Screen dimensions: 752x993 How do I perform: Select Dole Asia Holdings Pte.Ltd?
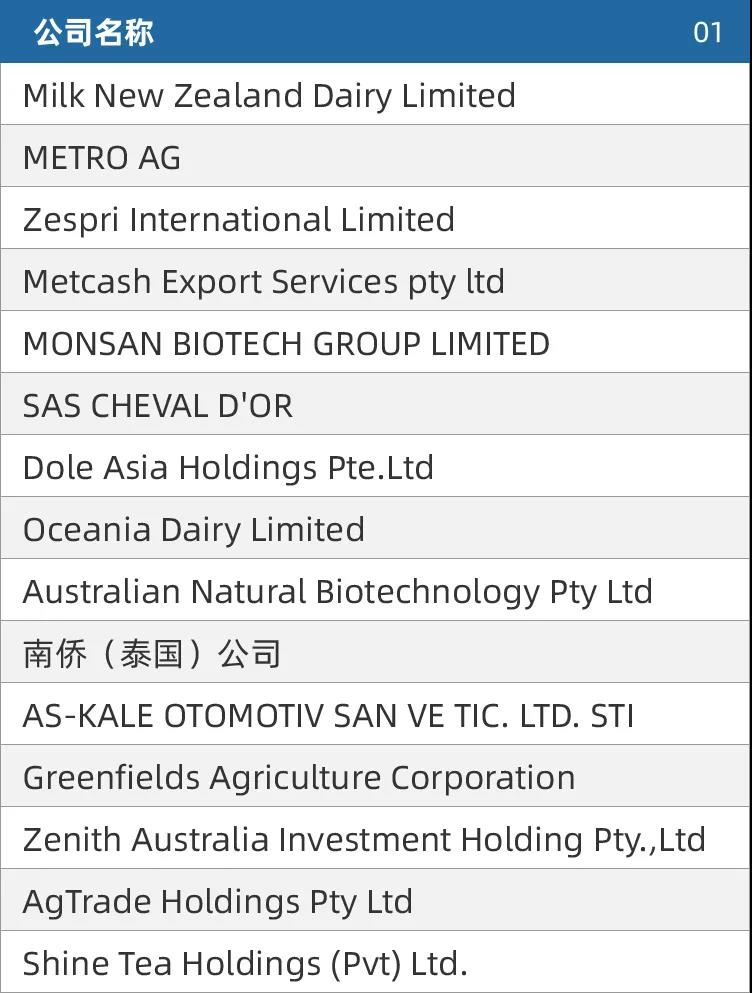pyautogui.click(x=376, y=466)
